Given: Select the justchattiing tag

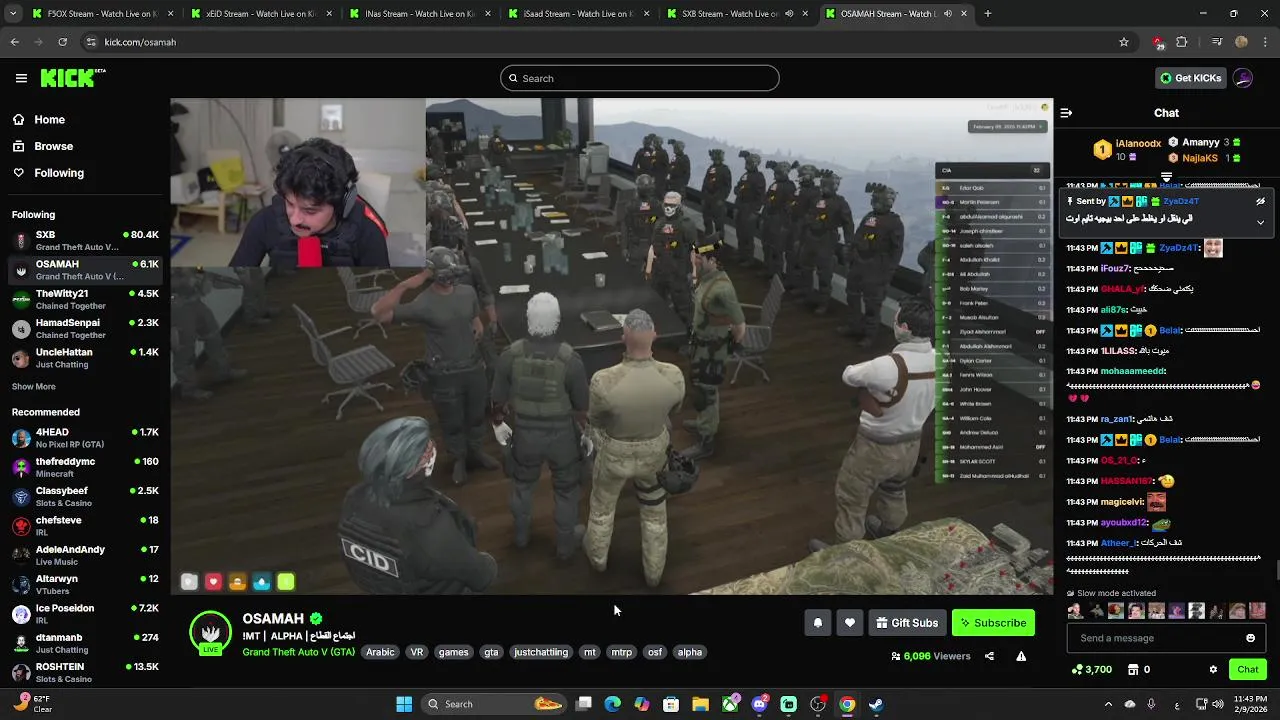Looking at the screenshot, I should [541, 652].
